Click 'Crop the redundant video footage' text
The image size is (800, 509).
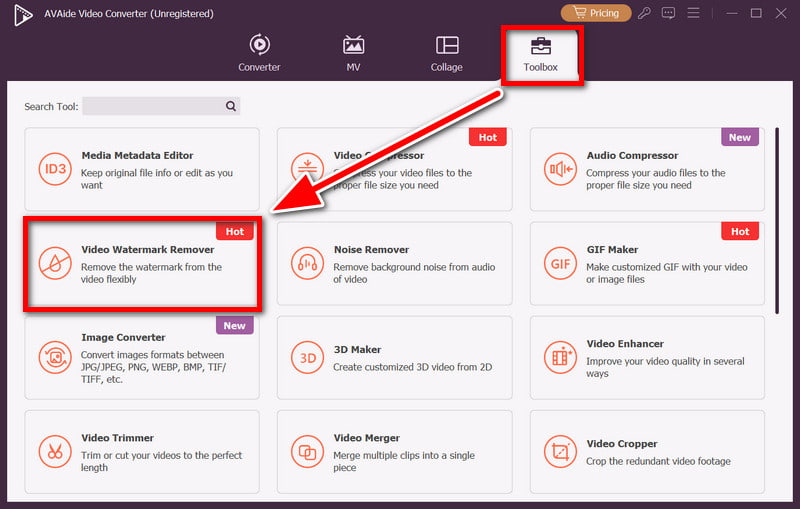pos(658,461)
